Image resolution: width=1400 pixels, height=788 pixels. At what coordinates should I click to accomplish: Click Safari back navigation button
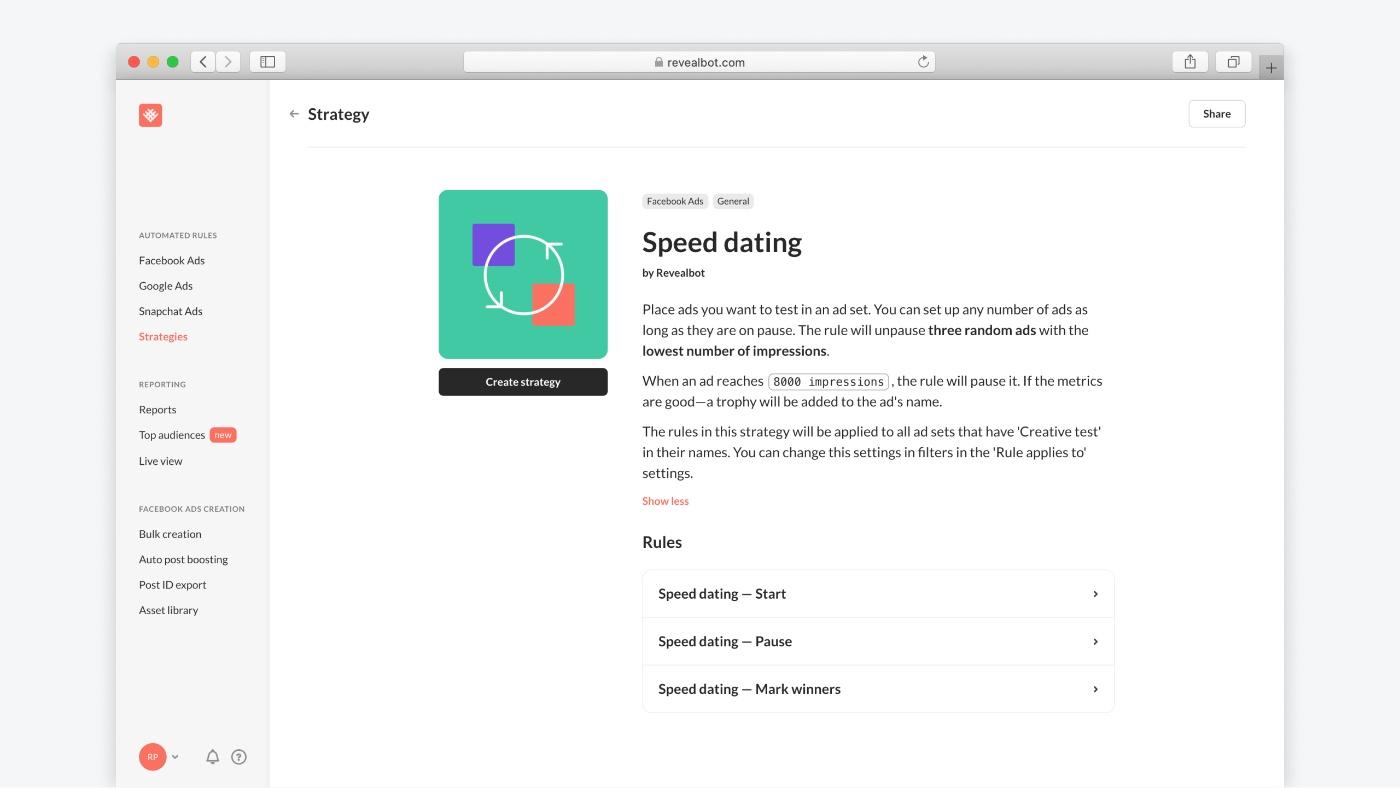coord(203,62)
